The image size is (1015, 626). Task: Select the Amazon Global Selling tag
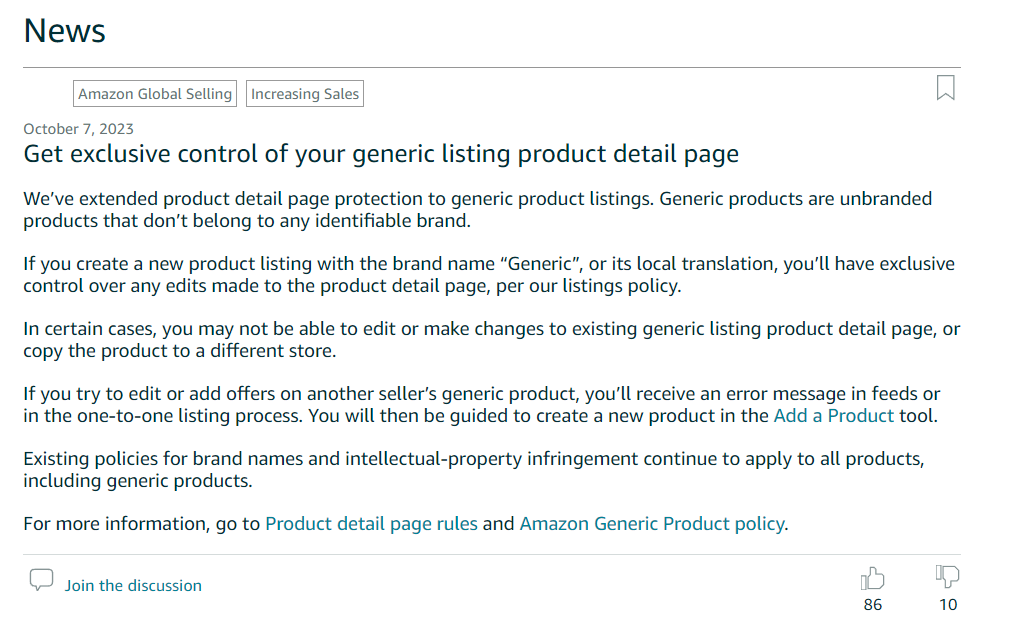click(x=155, y=94)
